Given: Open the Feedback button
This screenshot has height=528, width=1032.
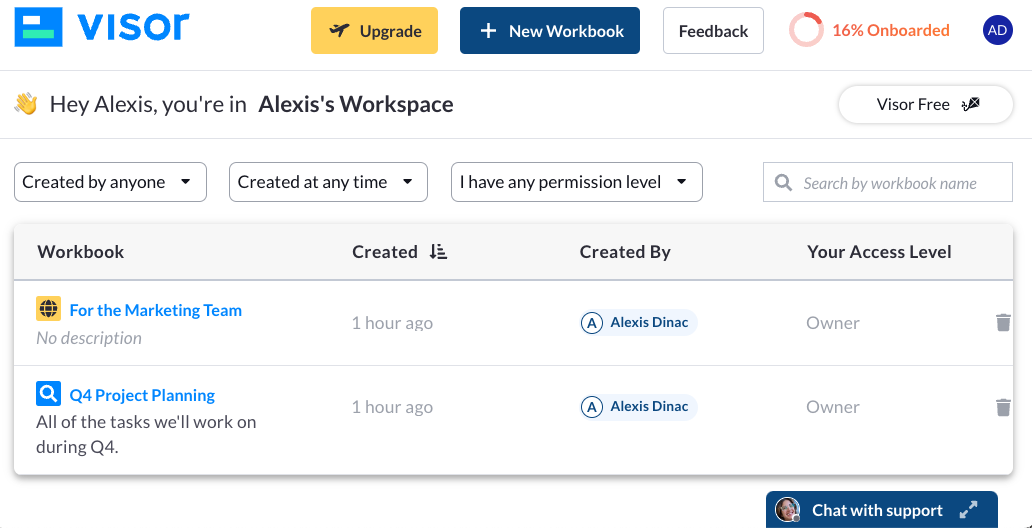Looking at the screenshot, I should [713, 30].
